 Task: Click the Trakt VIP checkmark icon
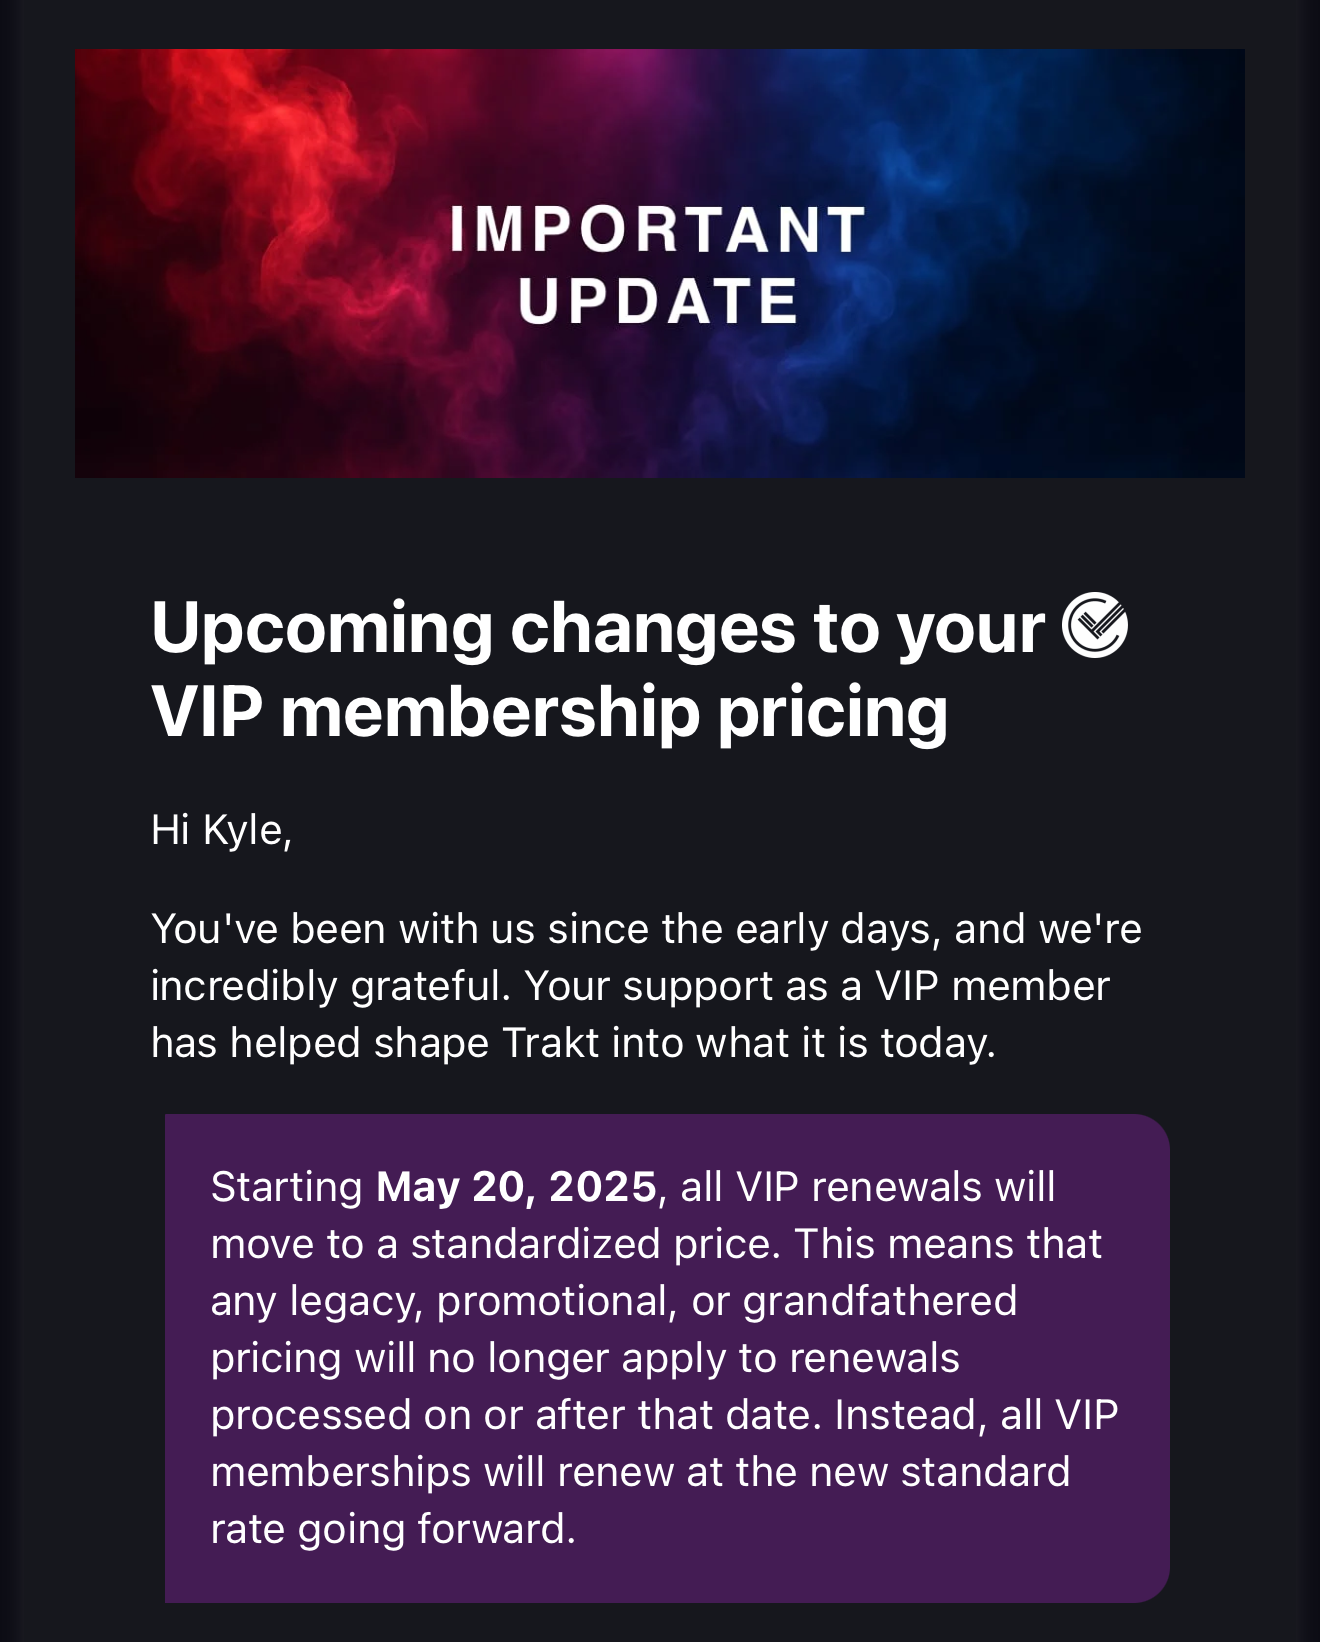[1095, 626]
